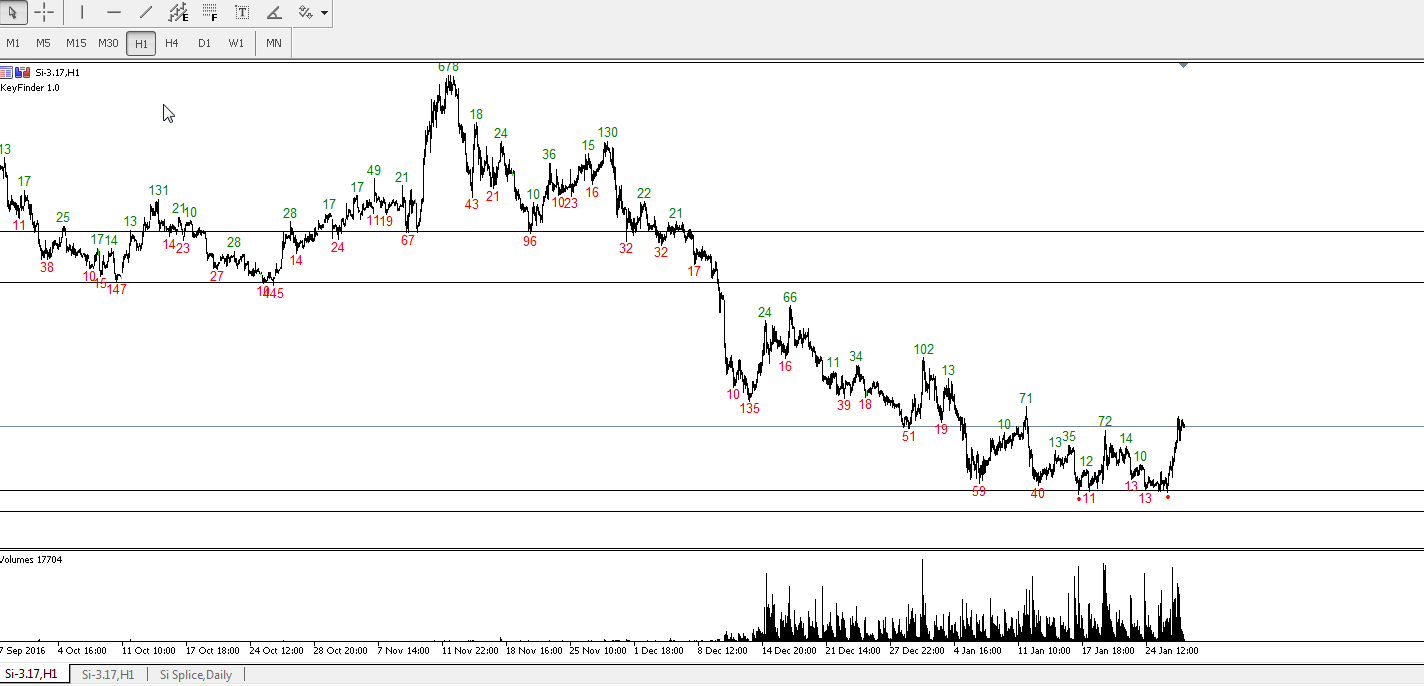Switch to M30 timeframe
Image resolution: width=1424 pixels, height=686 pixels.
[108, 43]
